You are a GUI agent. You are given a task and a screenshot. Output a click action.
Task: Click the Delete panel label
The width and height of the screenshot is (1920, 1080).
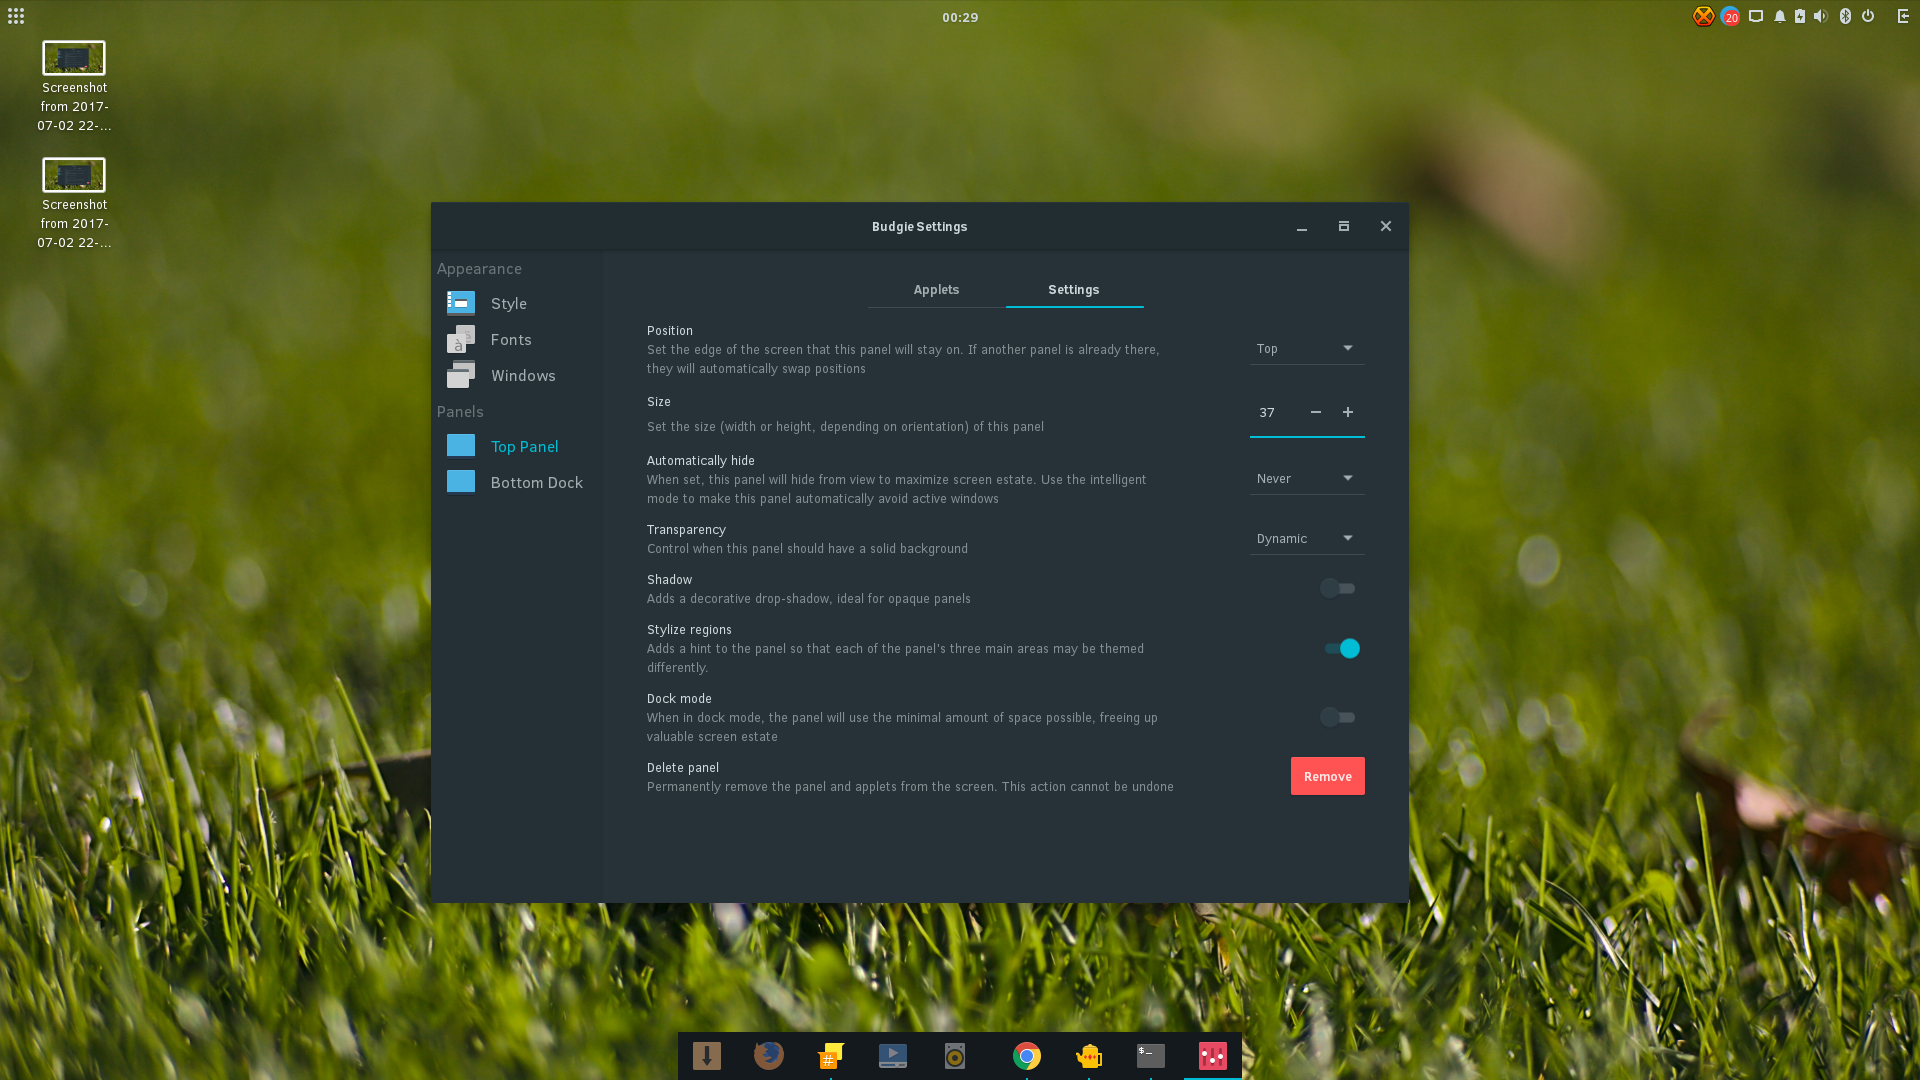(683, 767)
